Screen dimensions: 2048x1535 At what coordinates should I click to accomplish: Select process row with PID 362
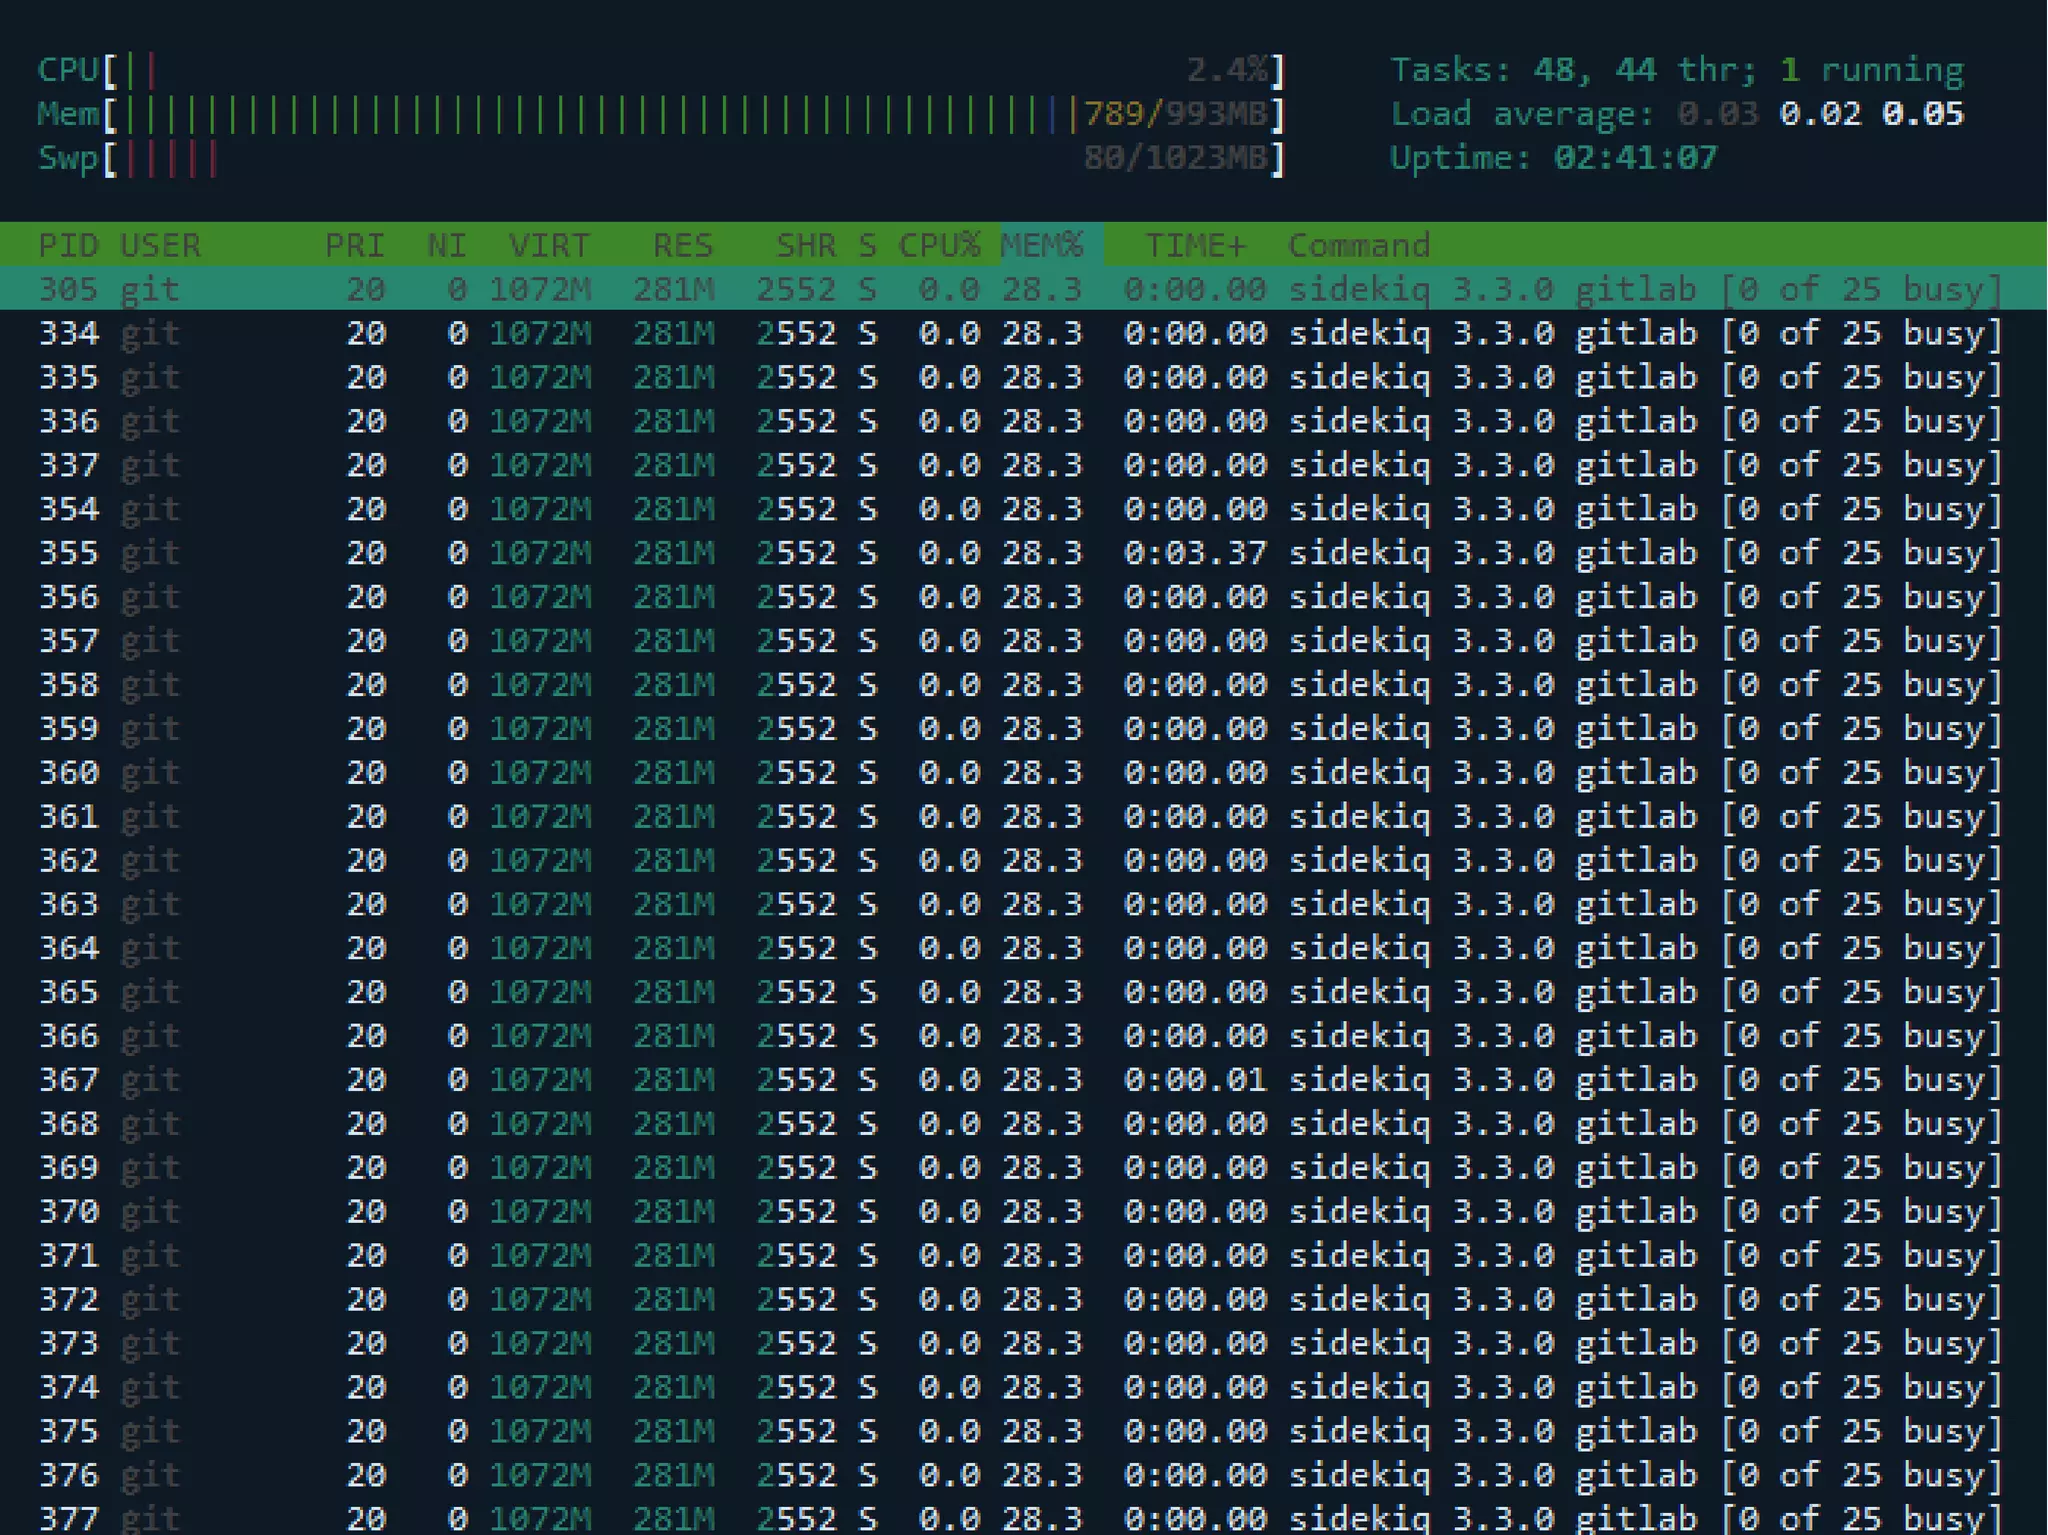[1023, 861]
